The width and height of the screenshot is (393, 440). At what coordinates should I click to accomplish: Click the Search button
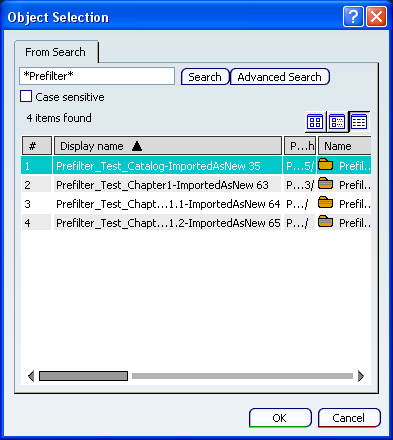click(205, 77)
